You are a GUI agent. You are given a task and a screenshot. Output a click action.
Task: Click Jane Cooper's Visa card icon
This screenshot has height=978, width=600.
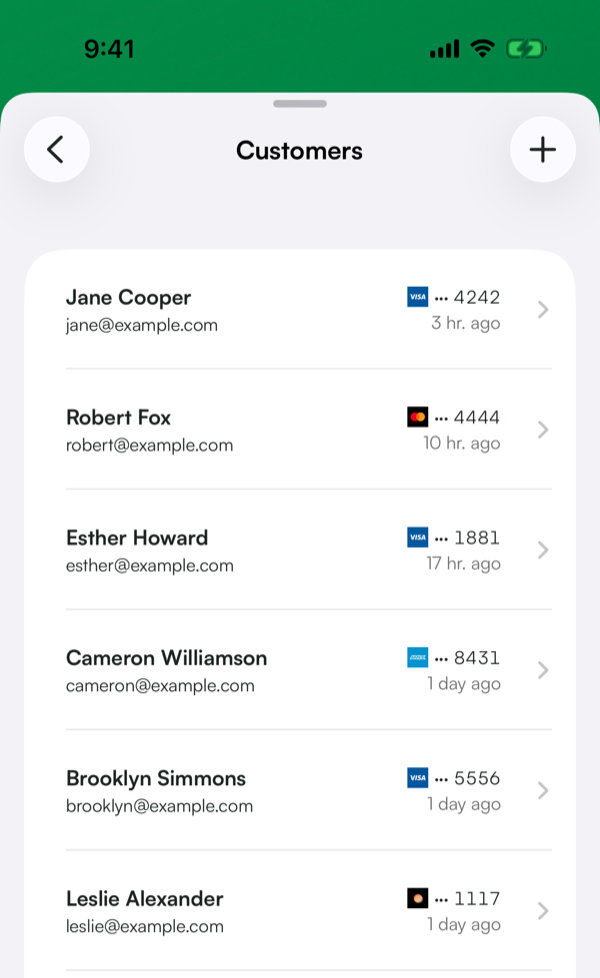pos(417,297)
